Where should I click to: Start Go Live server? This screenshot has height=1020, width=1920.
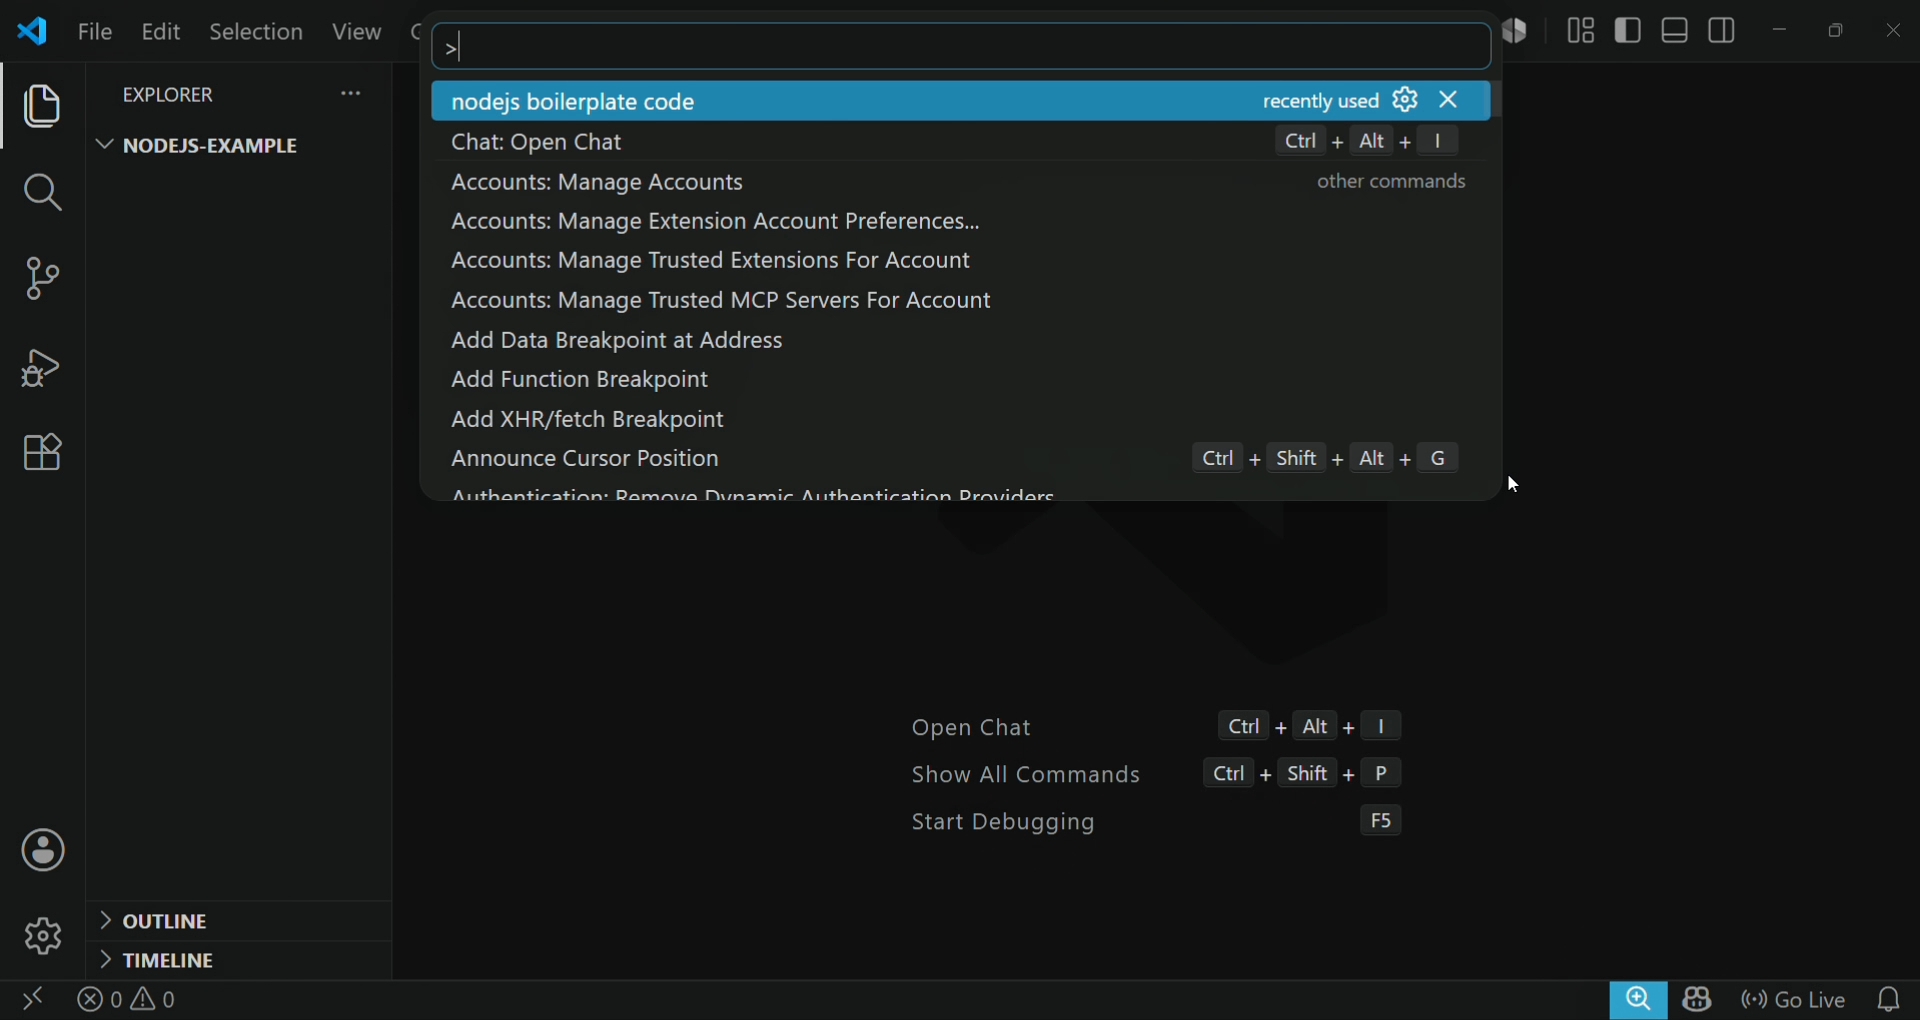click(1794, 1001)
